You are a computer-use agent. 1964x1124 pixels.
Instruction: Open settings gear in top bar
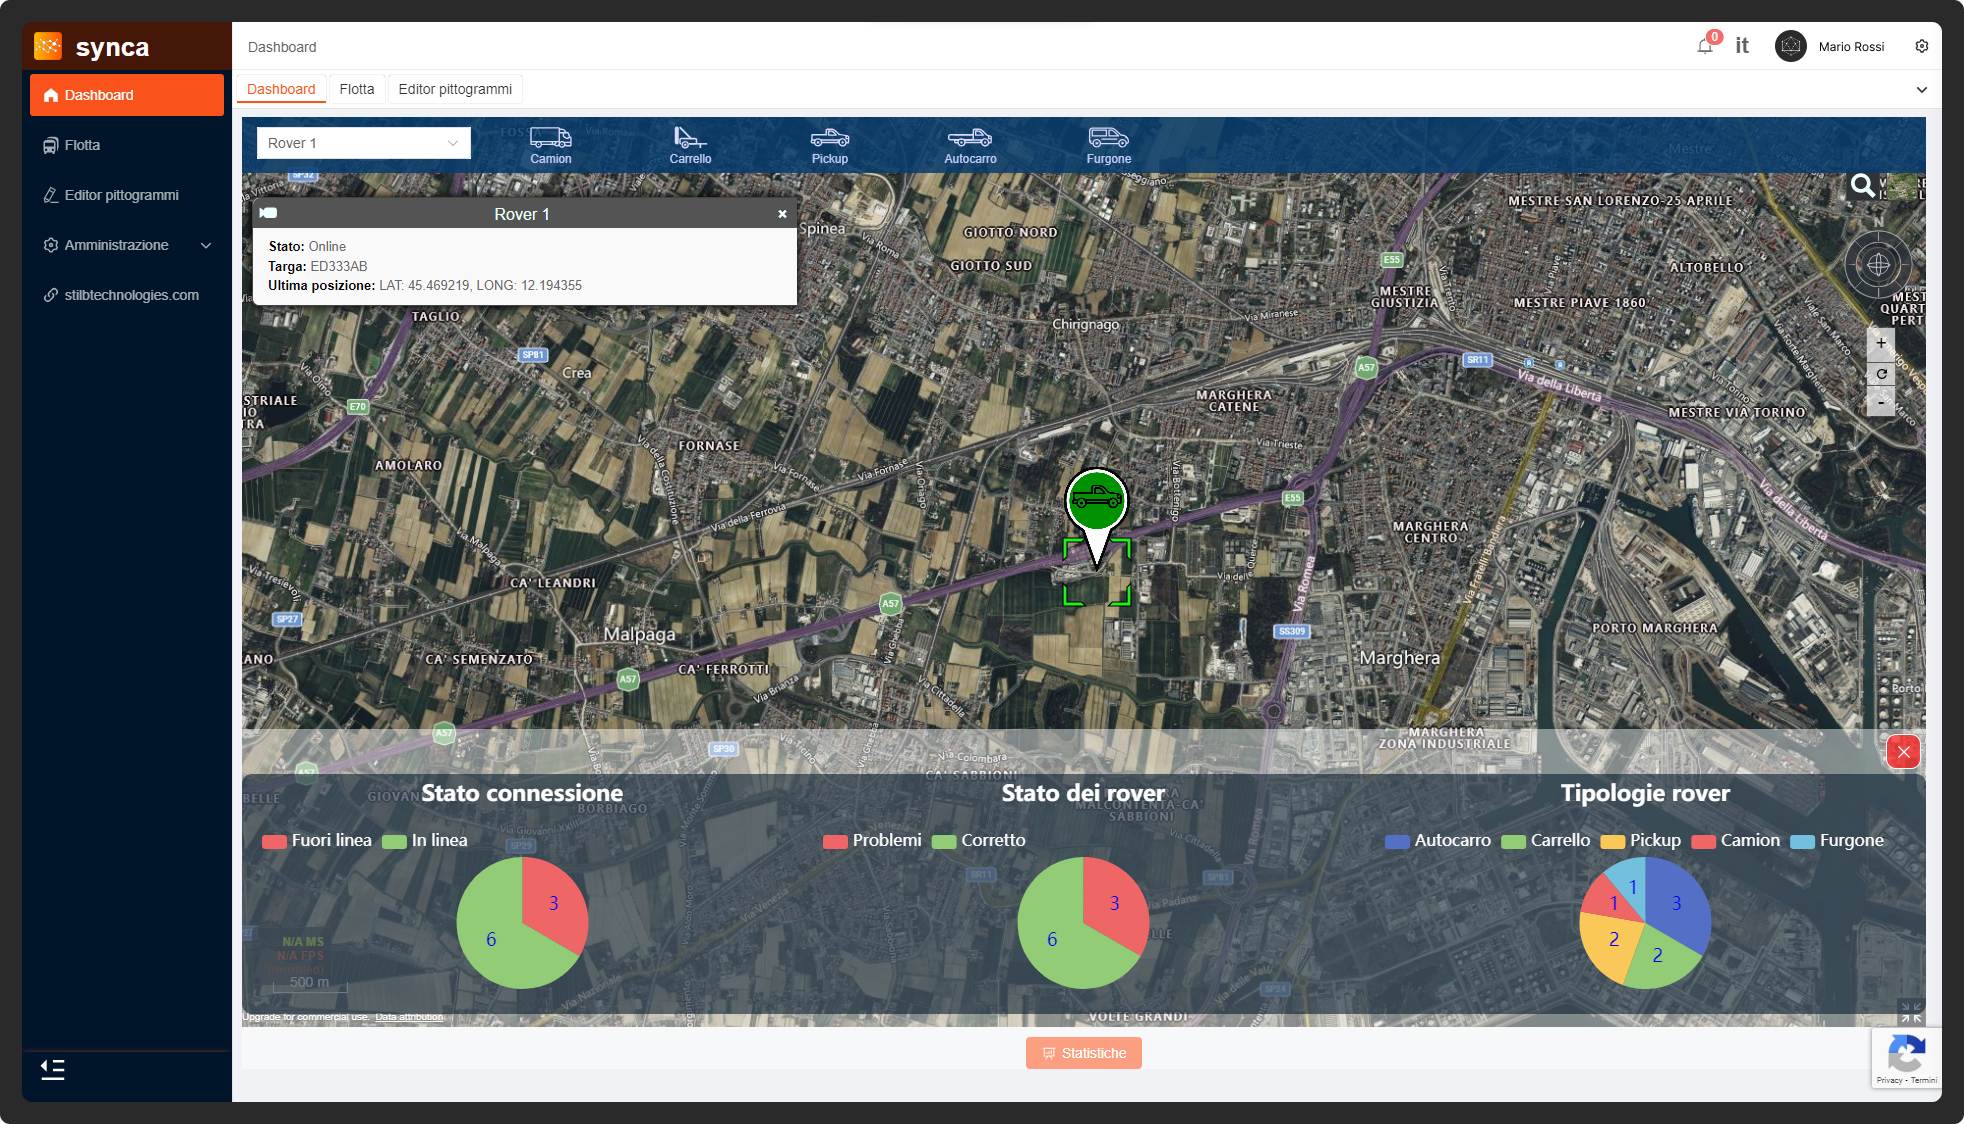(1921, 46)
